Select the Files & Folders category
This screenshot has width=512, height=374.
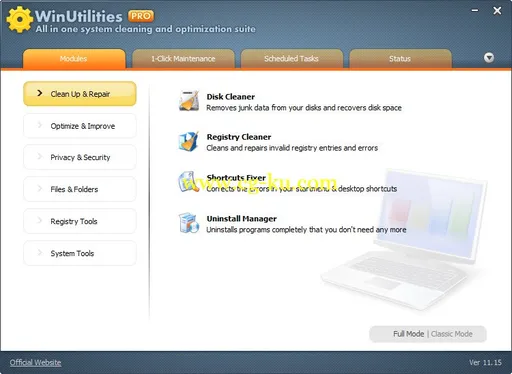click(80, 189)
